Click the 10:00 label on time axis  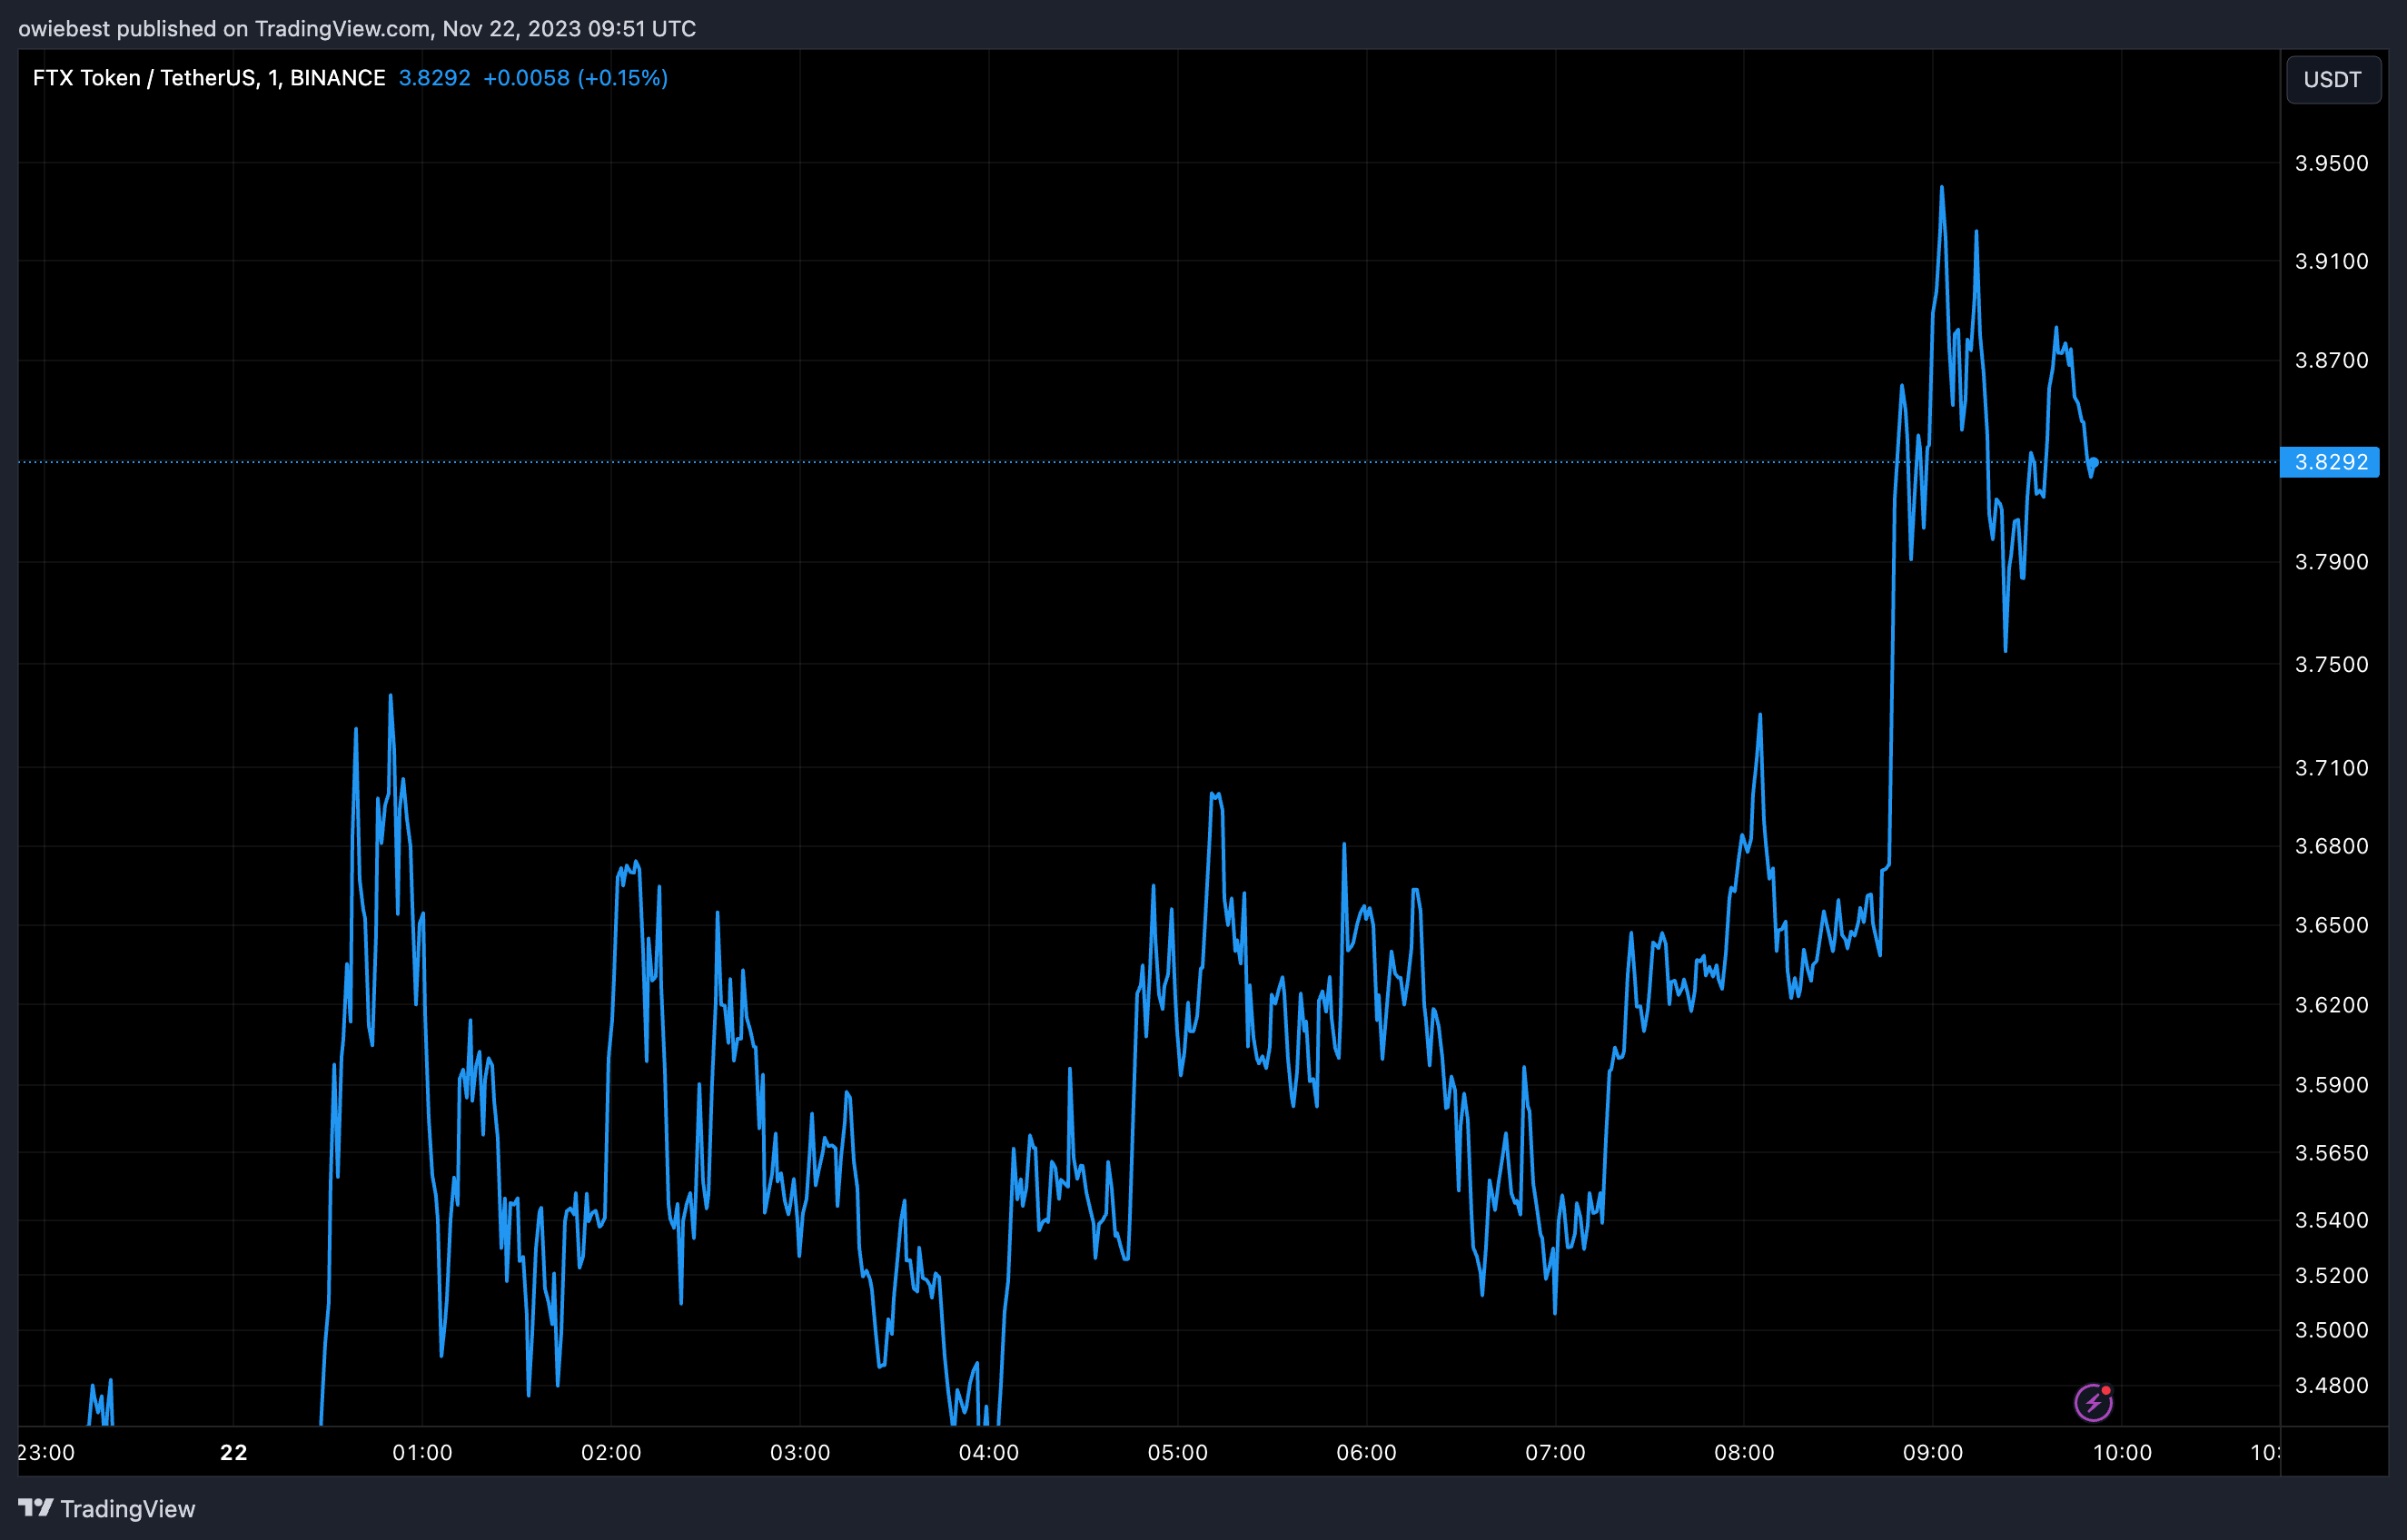pos(2121,1452)
